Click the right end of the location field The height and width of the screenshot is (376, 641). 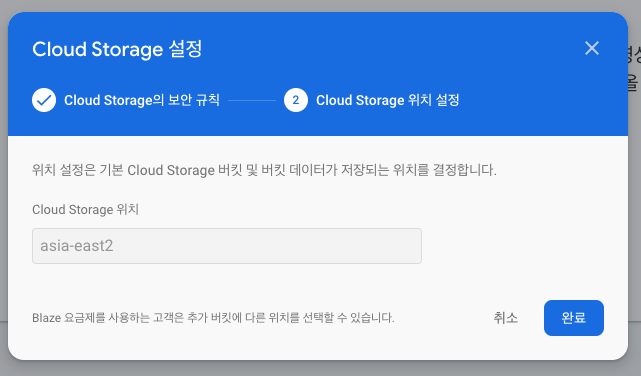409,246
